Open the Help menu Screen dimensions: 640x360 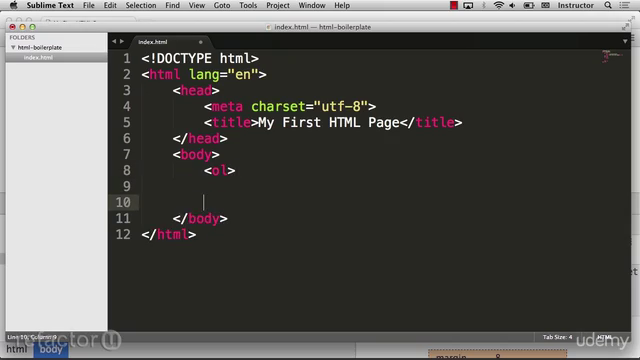pyautogui.click(x=342, y=5)
